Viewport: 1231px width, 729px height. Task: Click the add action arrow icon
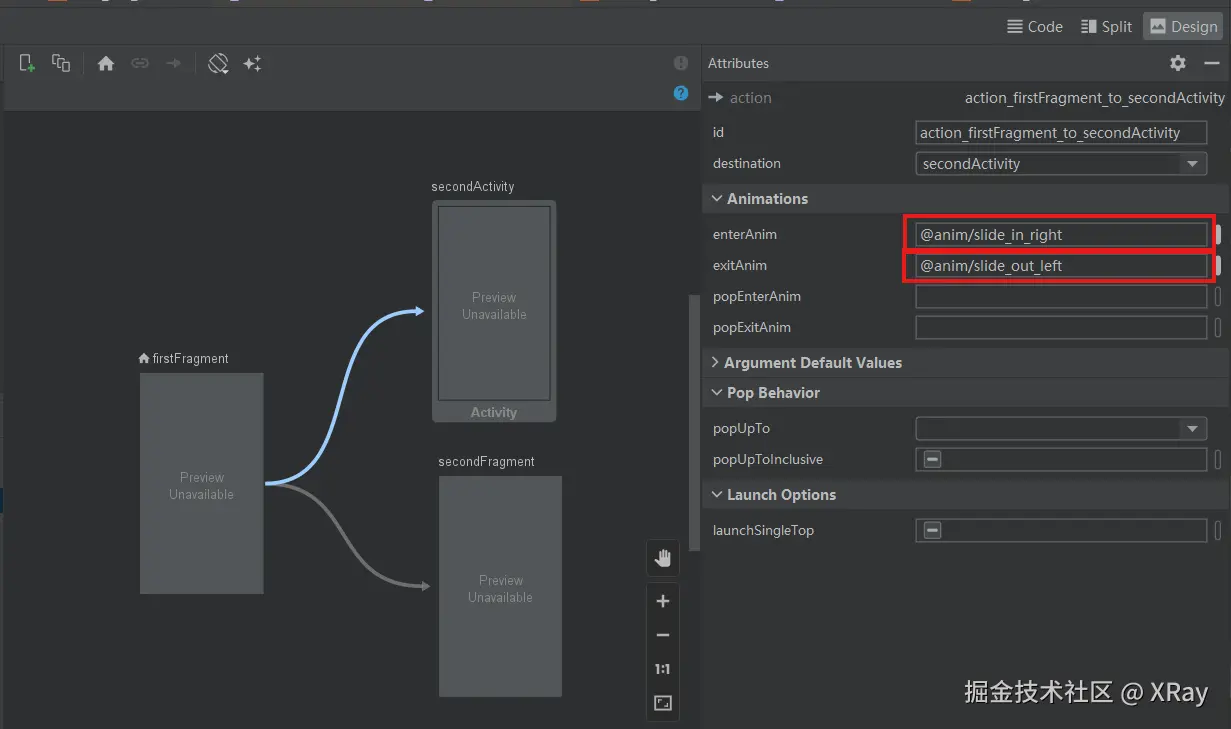[174, 63]
